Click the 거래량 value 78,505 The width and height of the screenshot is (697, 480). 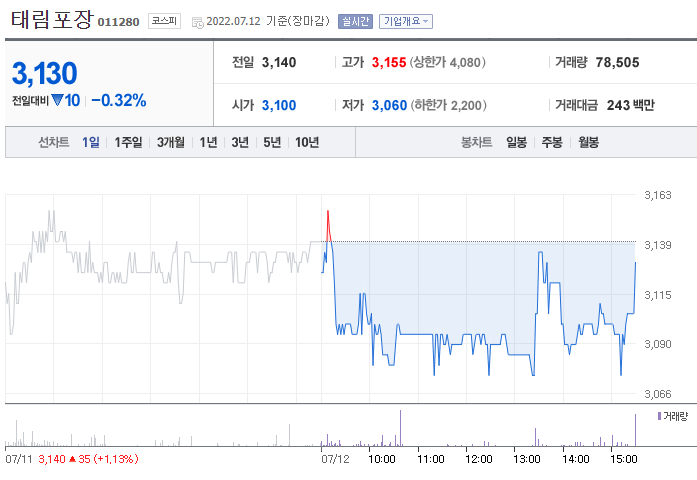click(617, 62)
